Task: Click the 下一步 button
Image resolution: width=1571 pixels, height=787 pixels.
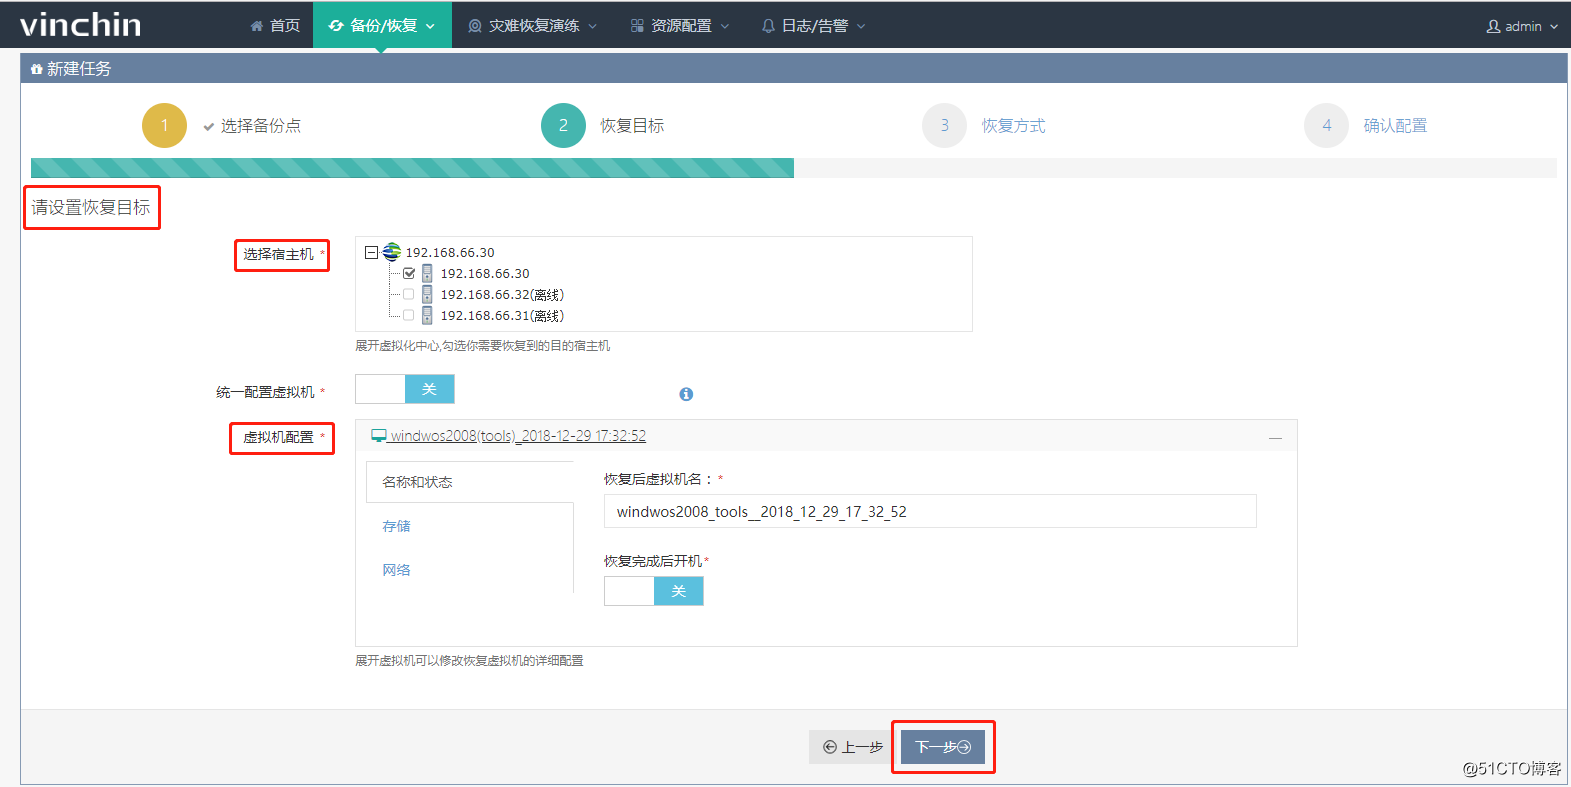Action: tap(943, 747)
